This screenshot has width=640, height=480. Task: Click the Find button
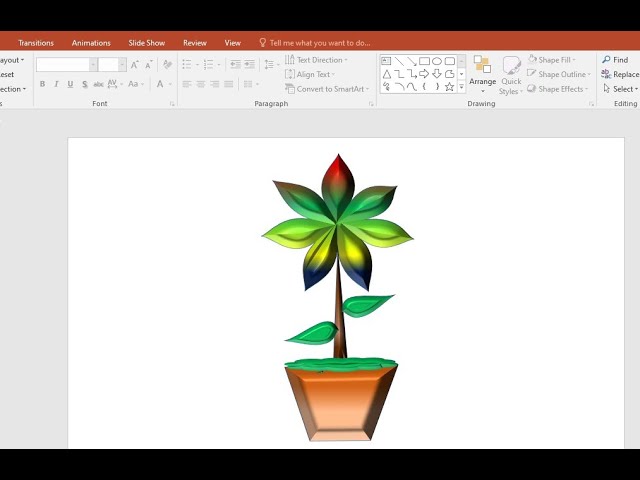tap(615, 60)
